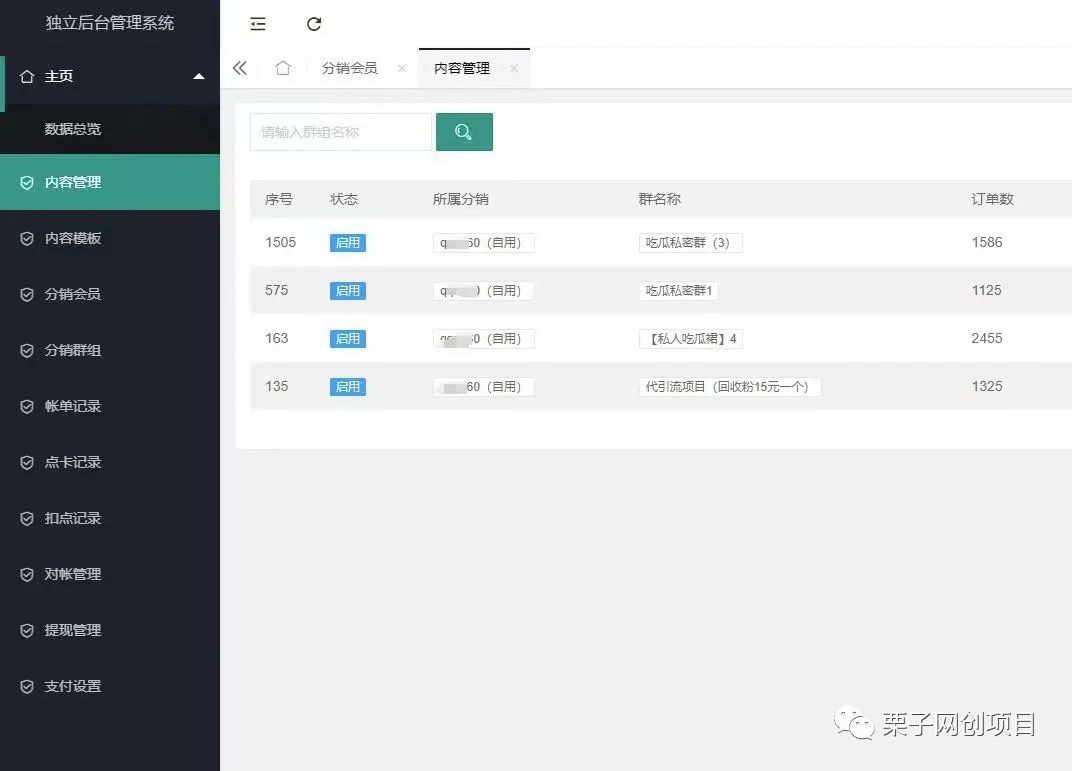This screenshot has height=771, width=1072.
Task: Toggle the 启用 status for record 1505
Action: coord(347,242)
